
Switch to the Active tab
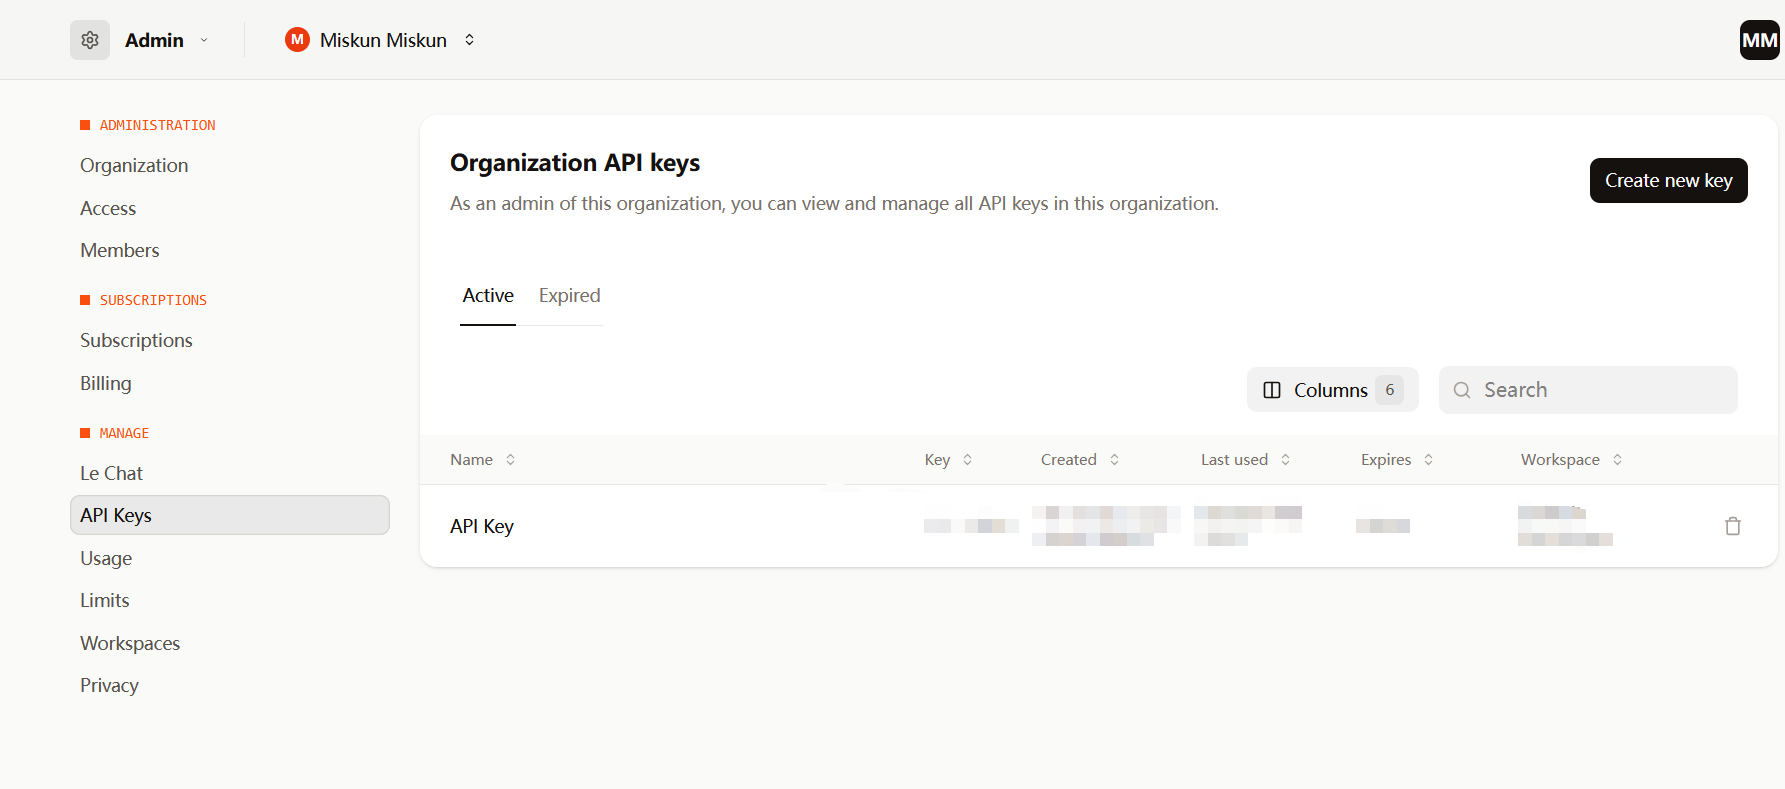click(488, 296)
